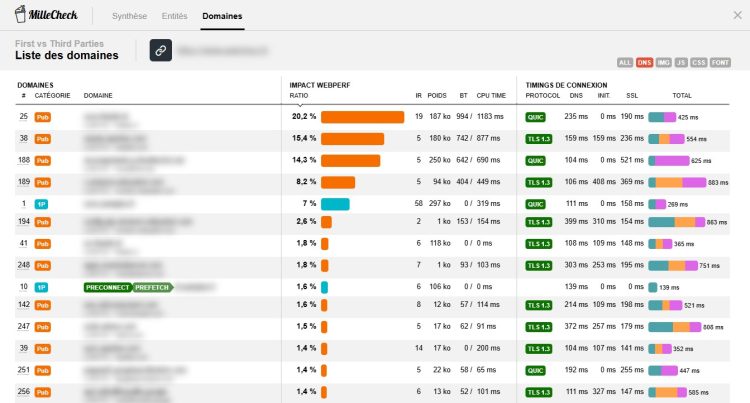The width and height of the screenshot is (750, 403).
Task: Click the 14,3 % ratio value
Action: coord(304,160)
